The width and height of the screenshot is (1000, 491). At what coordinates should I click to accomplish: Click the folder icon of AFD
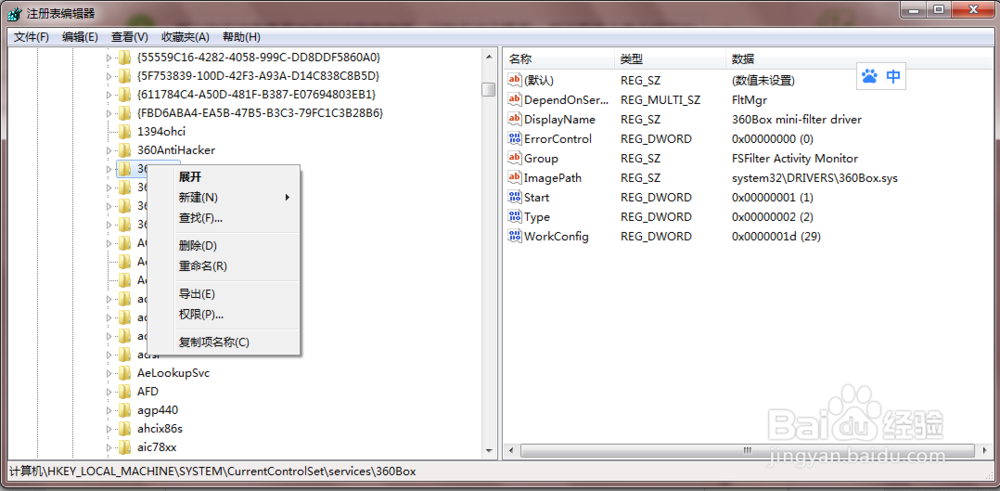pyautogui.click(x=124, y=392)
